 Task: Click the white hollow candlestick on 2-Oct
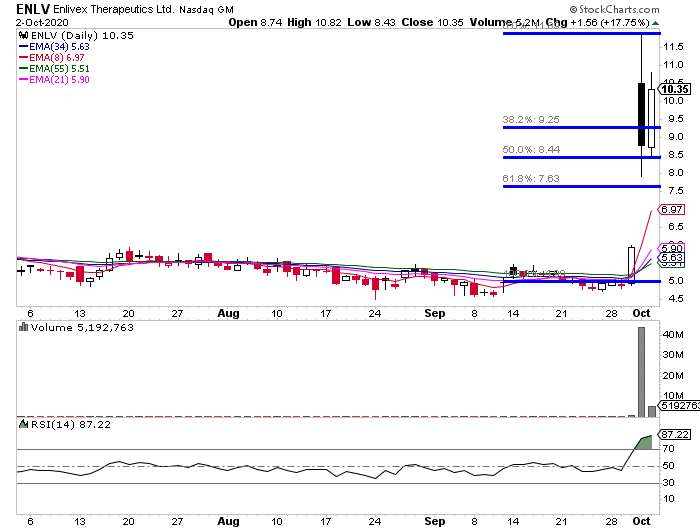(652, 118)
